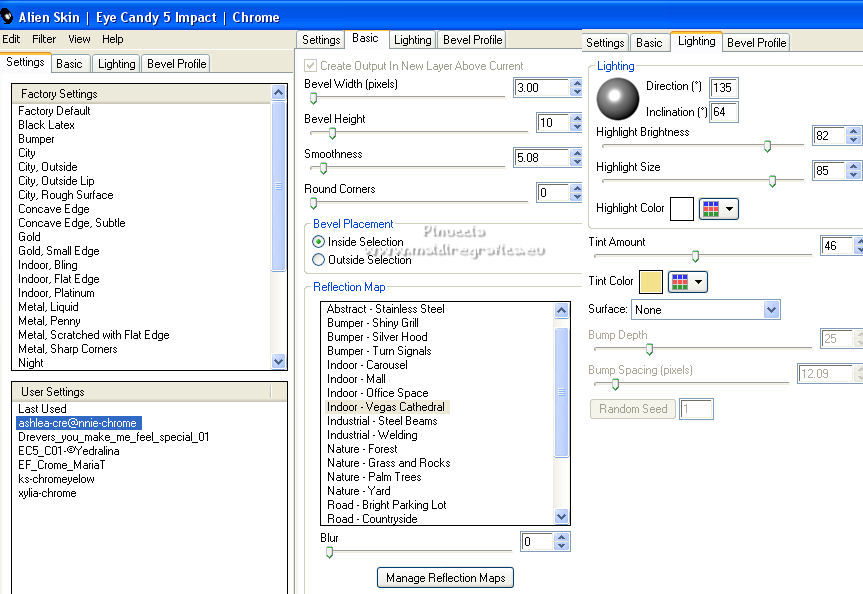Viewport: 863px width, 594px height.
Task: Select Factory Default preset
Action: (x=54, y=111)
